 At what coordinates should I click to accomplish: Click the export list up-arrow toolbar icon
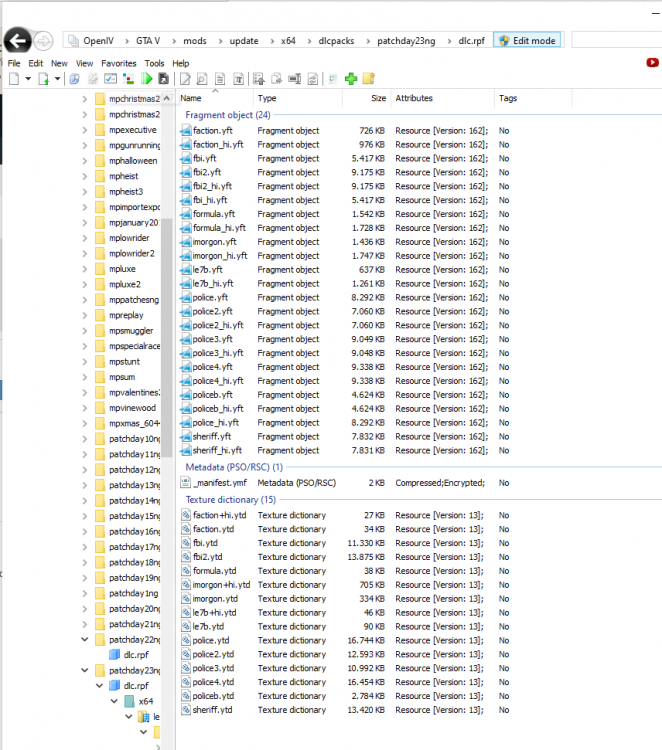(259, 79)
